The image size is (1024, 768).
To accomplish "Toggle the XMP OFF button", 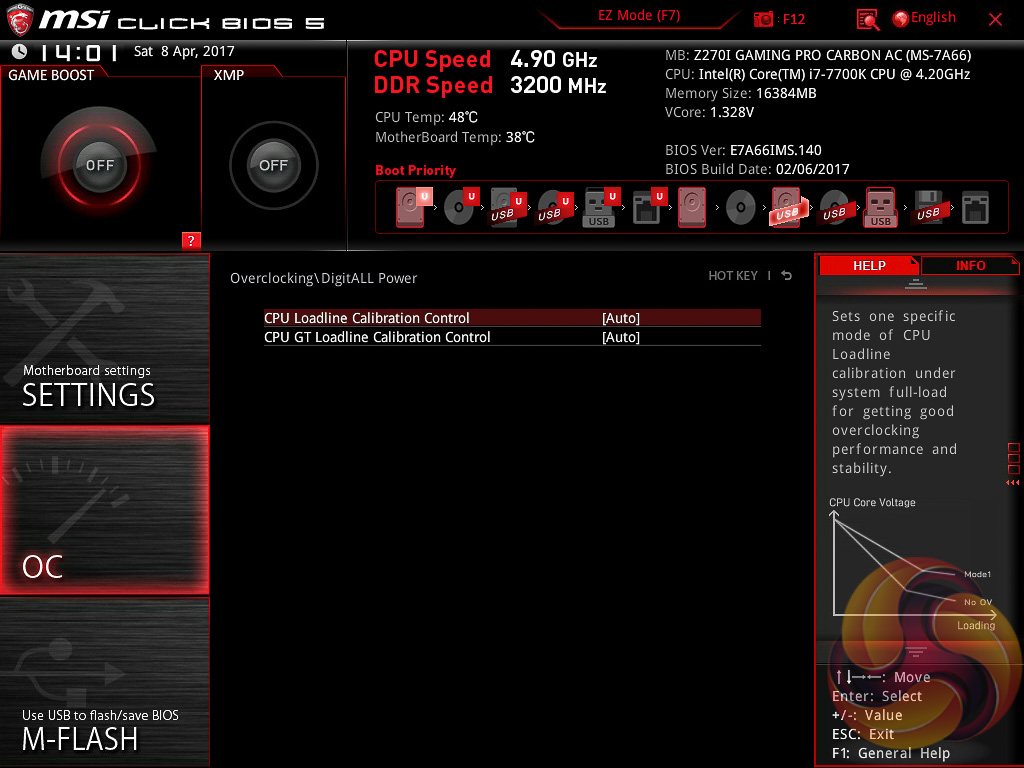I will [x=273, y=165].
